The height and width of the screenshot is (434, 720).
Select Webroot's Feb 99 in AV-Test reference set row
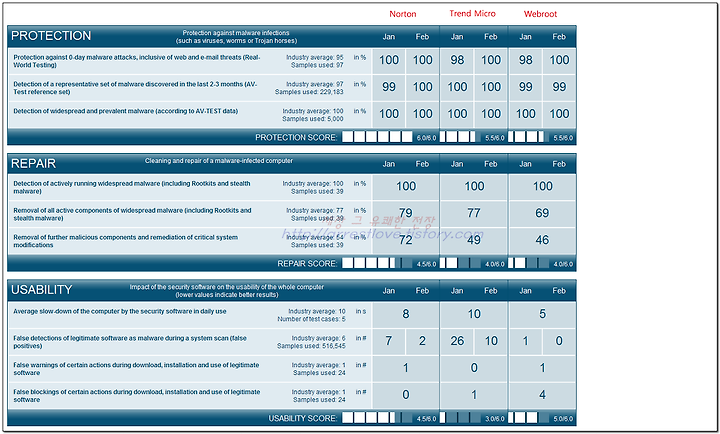pyautogui.click(x=559, y=87)
